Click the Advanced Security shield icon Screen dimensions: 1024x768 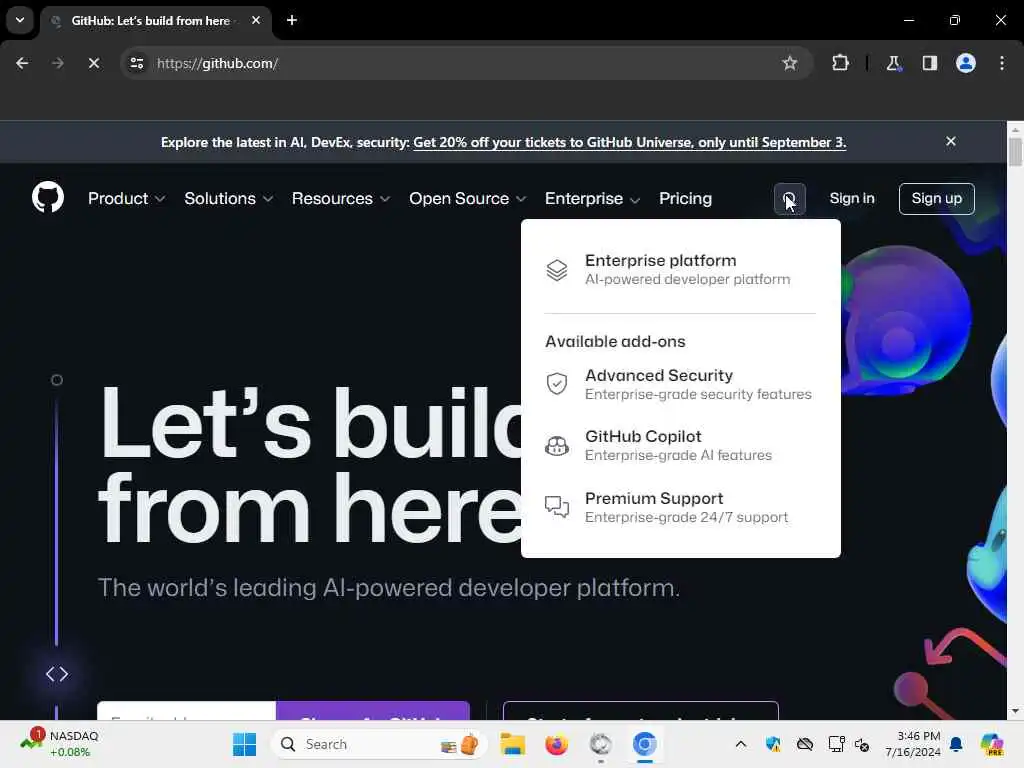(x=556, y=384)
